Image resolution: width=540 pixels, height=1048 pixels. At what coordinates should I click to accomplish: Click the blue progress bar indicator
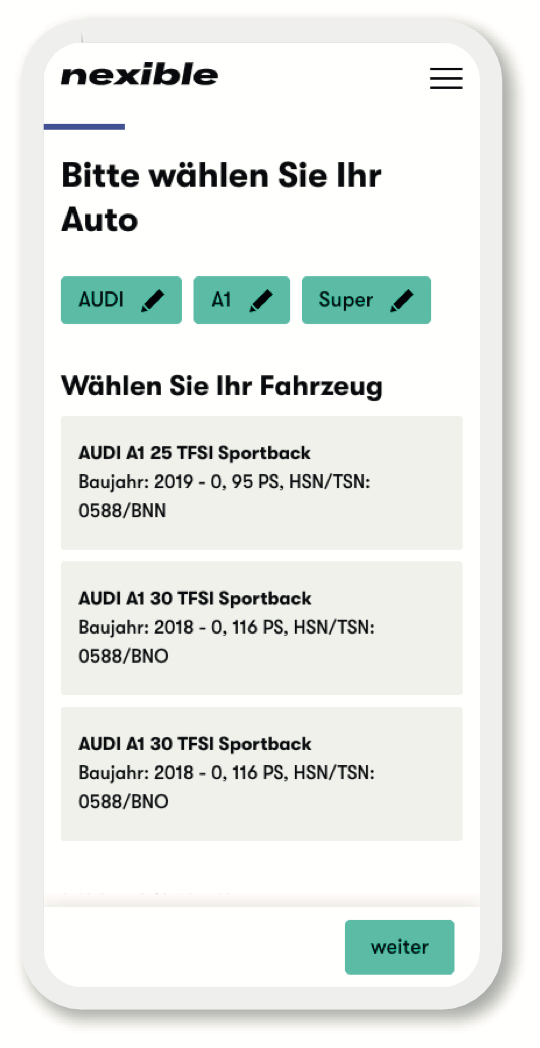(x=84, y=126)
